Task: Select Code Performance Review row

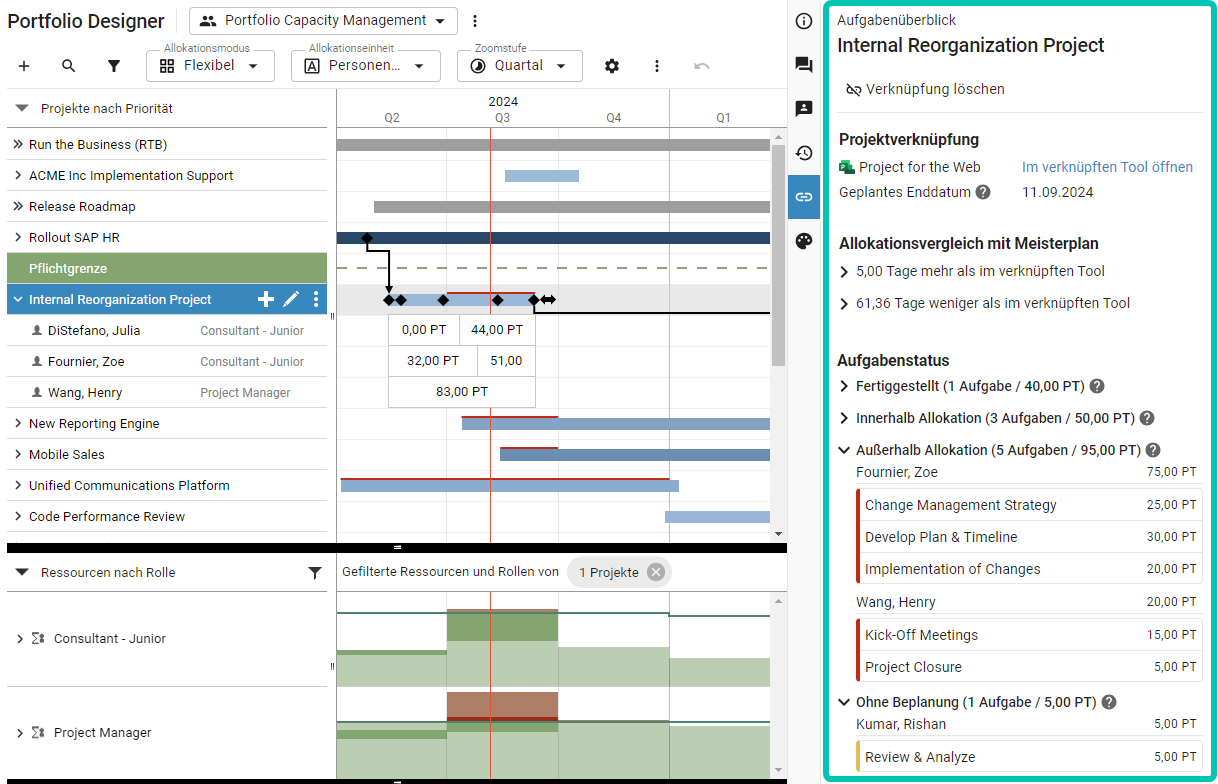Action: tap(167, 516)
